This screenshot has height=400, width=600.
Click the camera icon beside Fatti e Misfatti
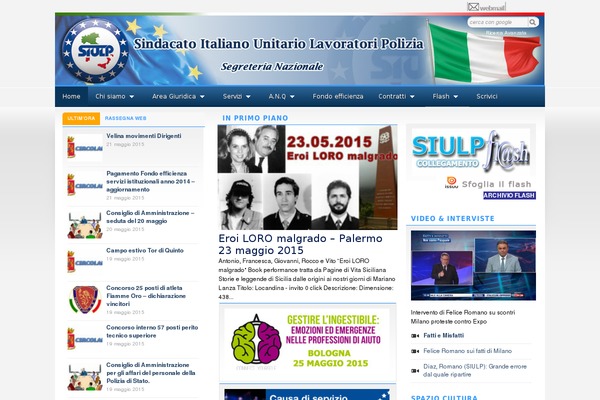coord(415,336)
